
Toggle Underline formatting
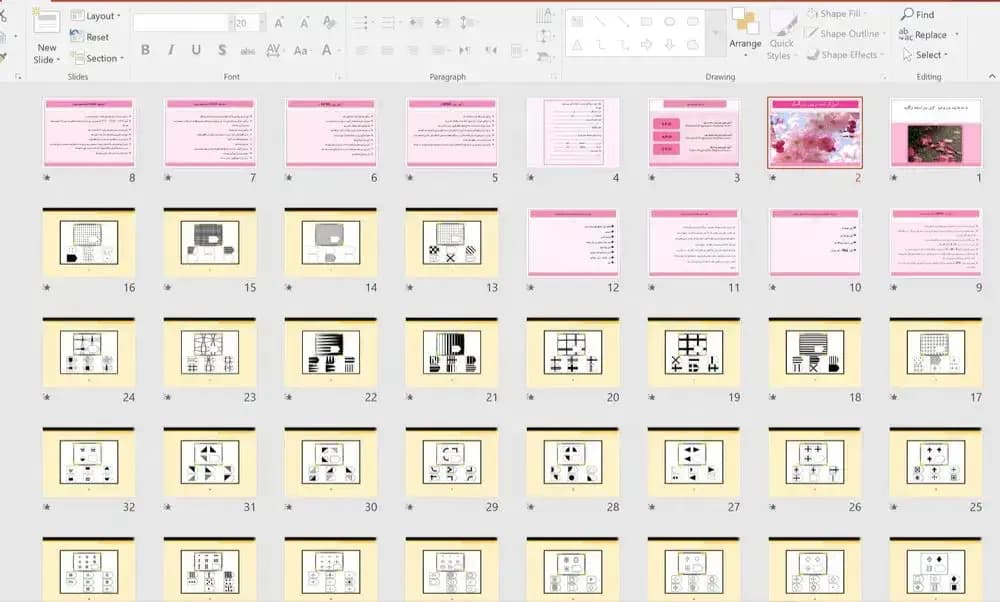tap(196, 50)
